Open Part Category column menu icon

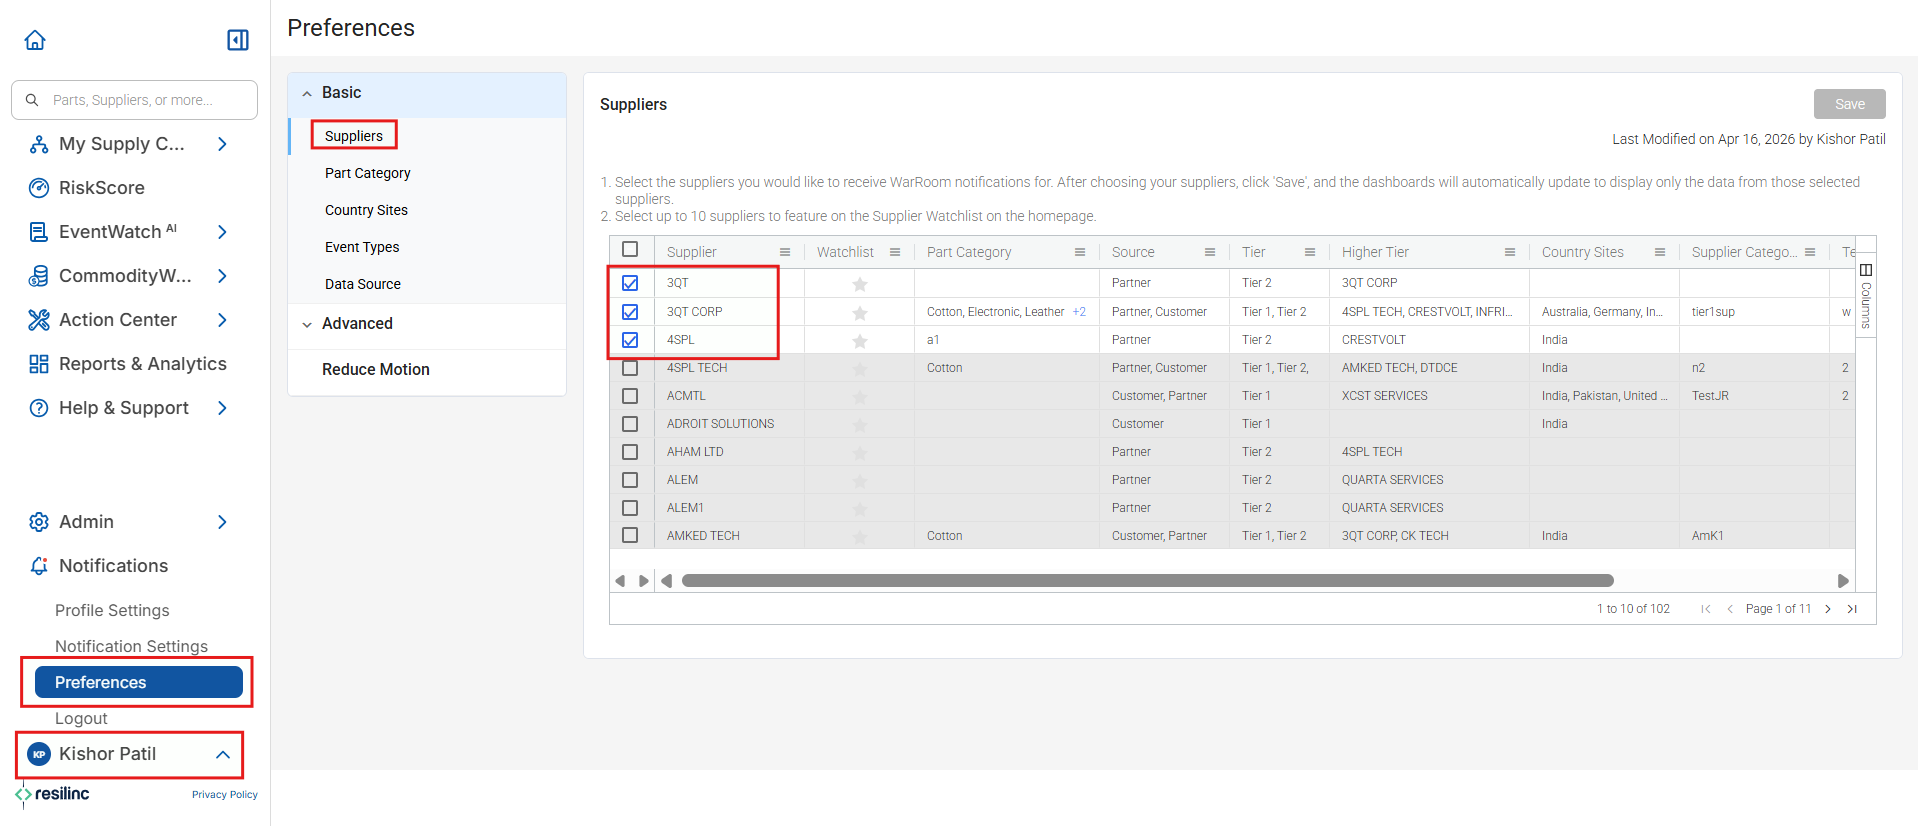click(x=1080, y=252)
